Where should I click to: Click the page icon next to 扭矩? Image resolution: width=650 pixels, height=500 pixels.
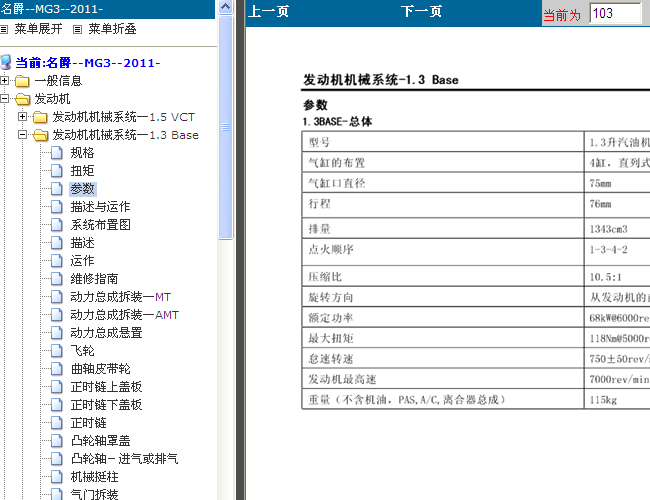(57, 171)
